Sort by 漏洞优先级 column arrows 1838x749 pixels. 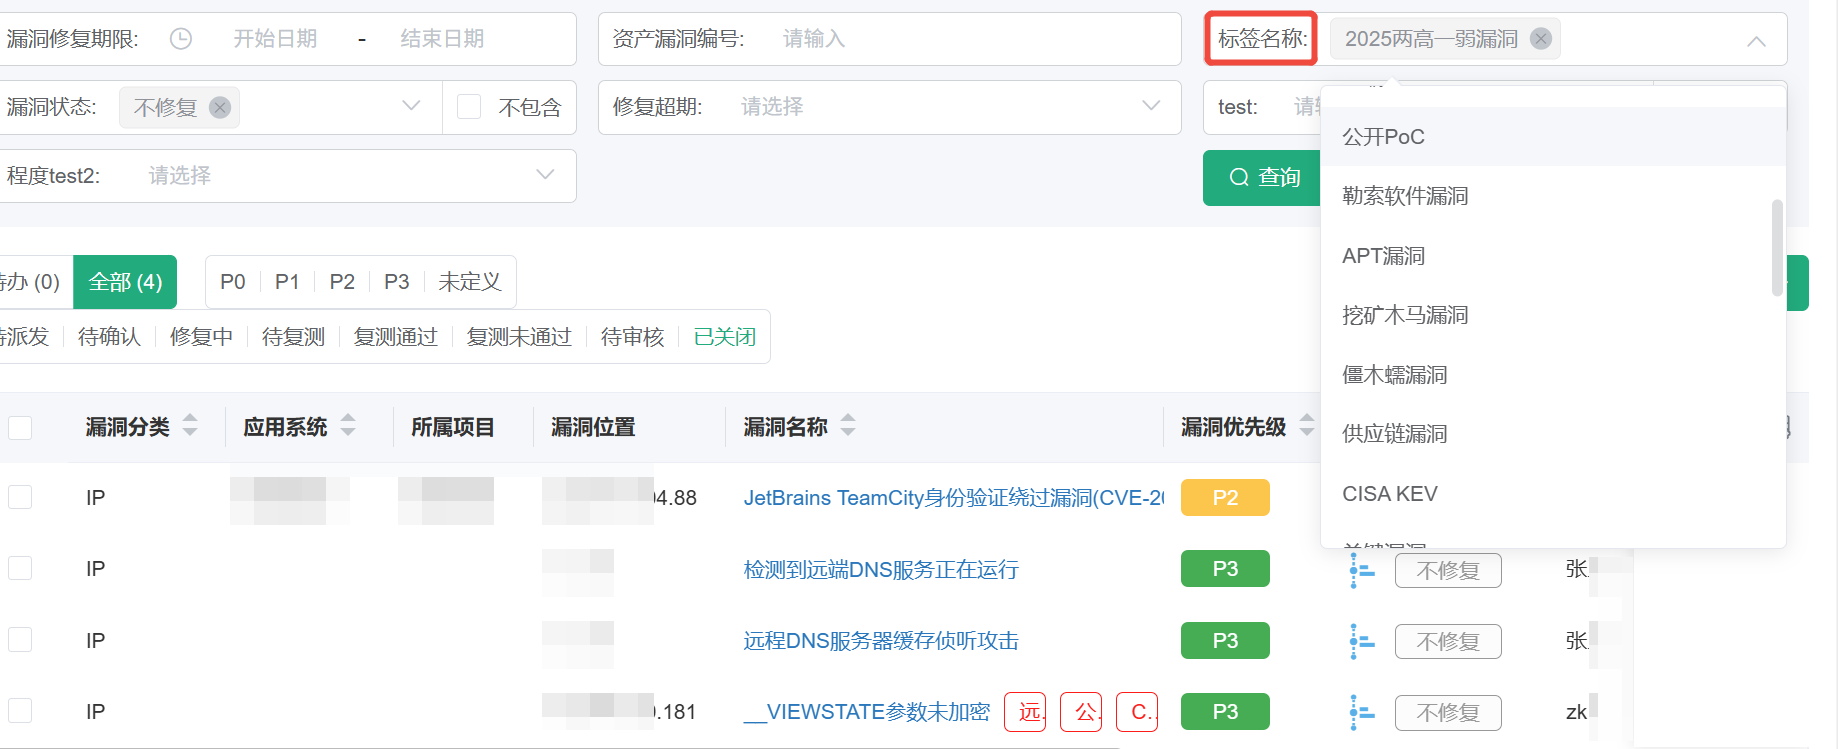click(1306, 426)
